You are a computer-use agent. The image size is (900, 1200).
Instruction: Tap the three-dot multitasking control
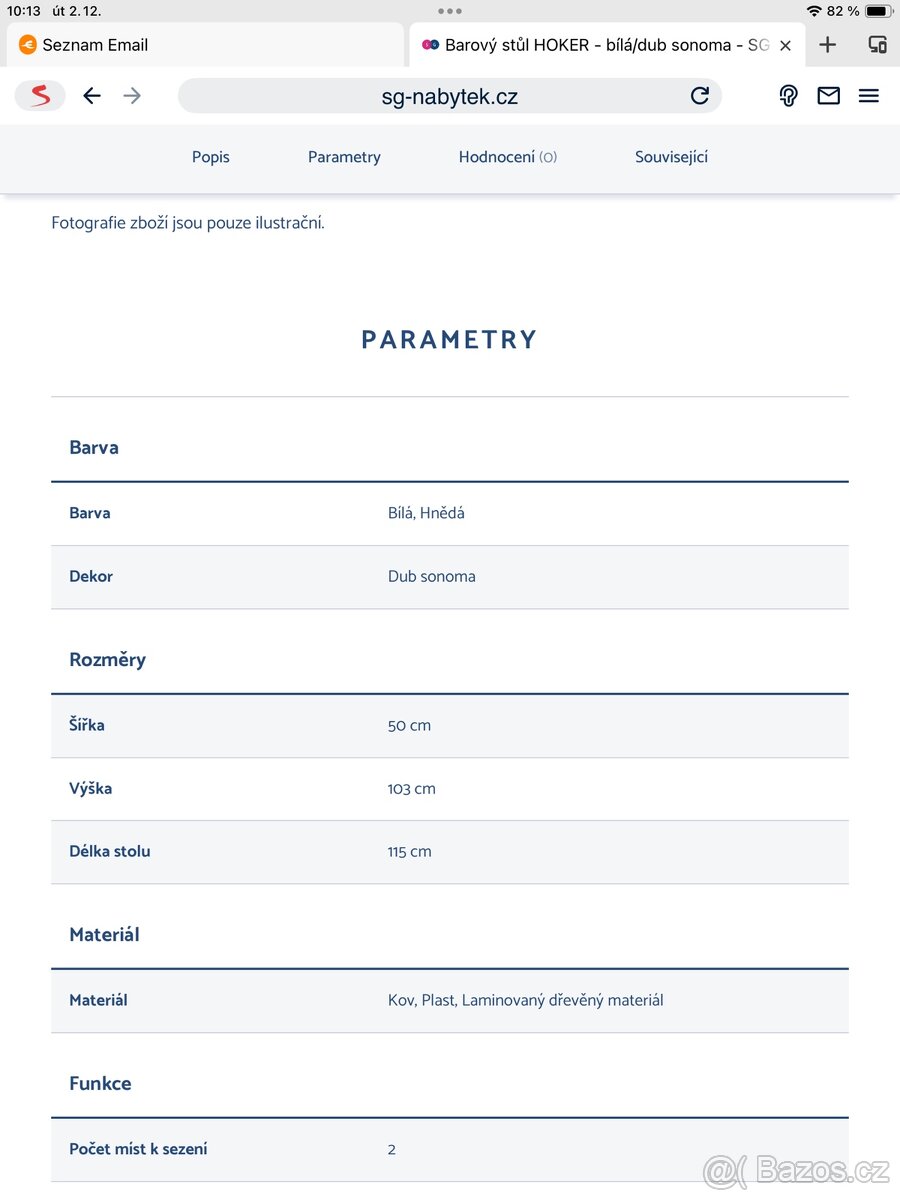(x=450, y=11)
